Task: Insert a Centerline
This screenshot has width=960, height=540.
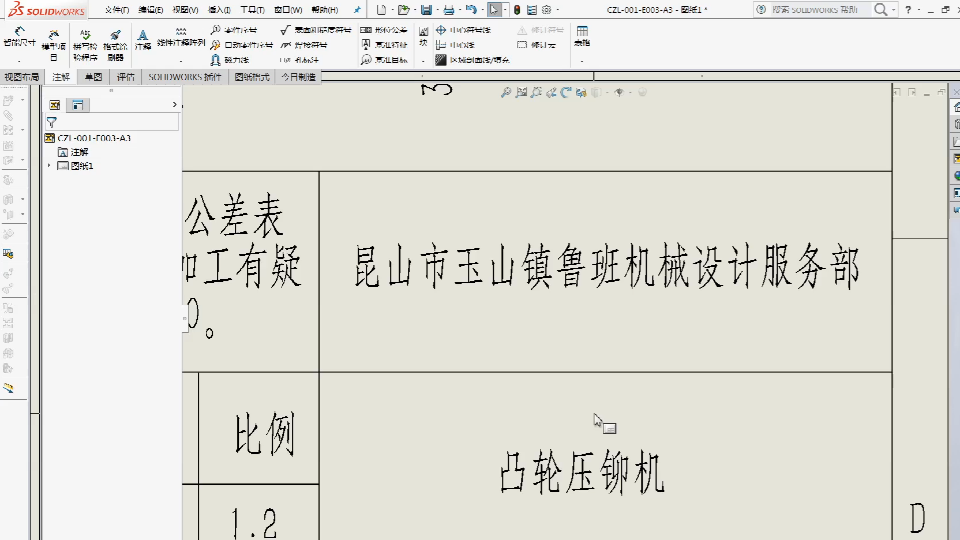Action: [x=456, y=45]
